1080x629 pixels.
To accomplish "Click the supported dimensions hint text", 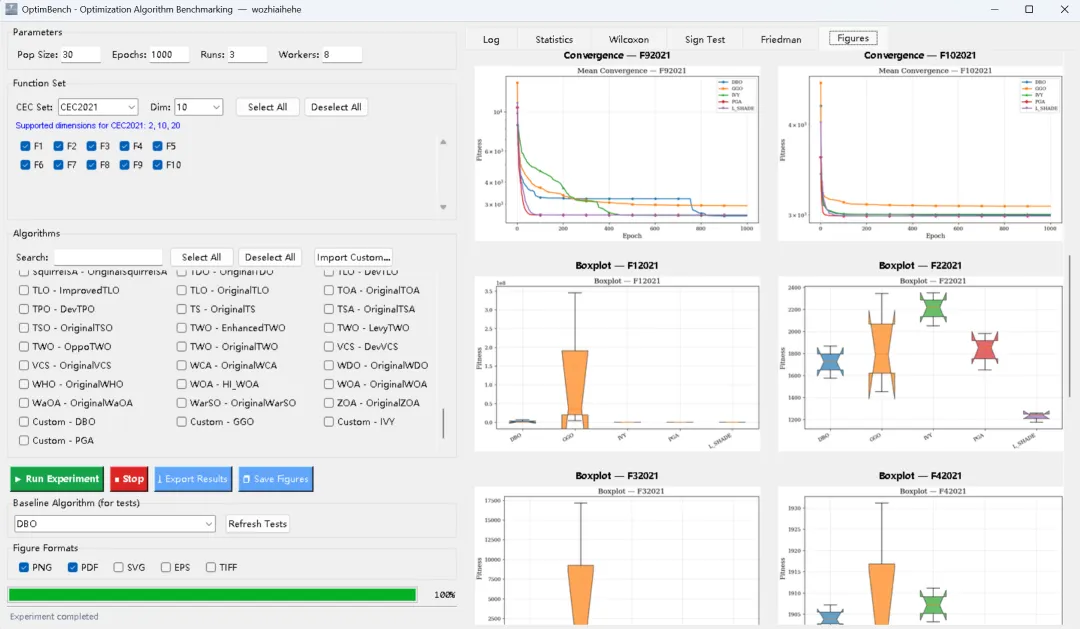I will click(98, 125).
